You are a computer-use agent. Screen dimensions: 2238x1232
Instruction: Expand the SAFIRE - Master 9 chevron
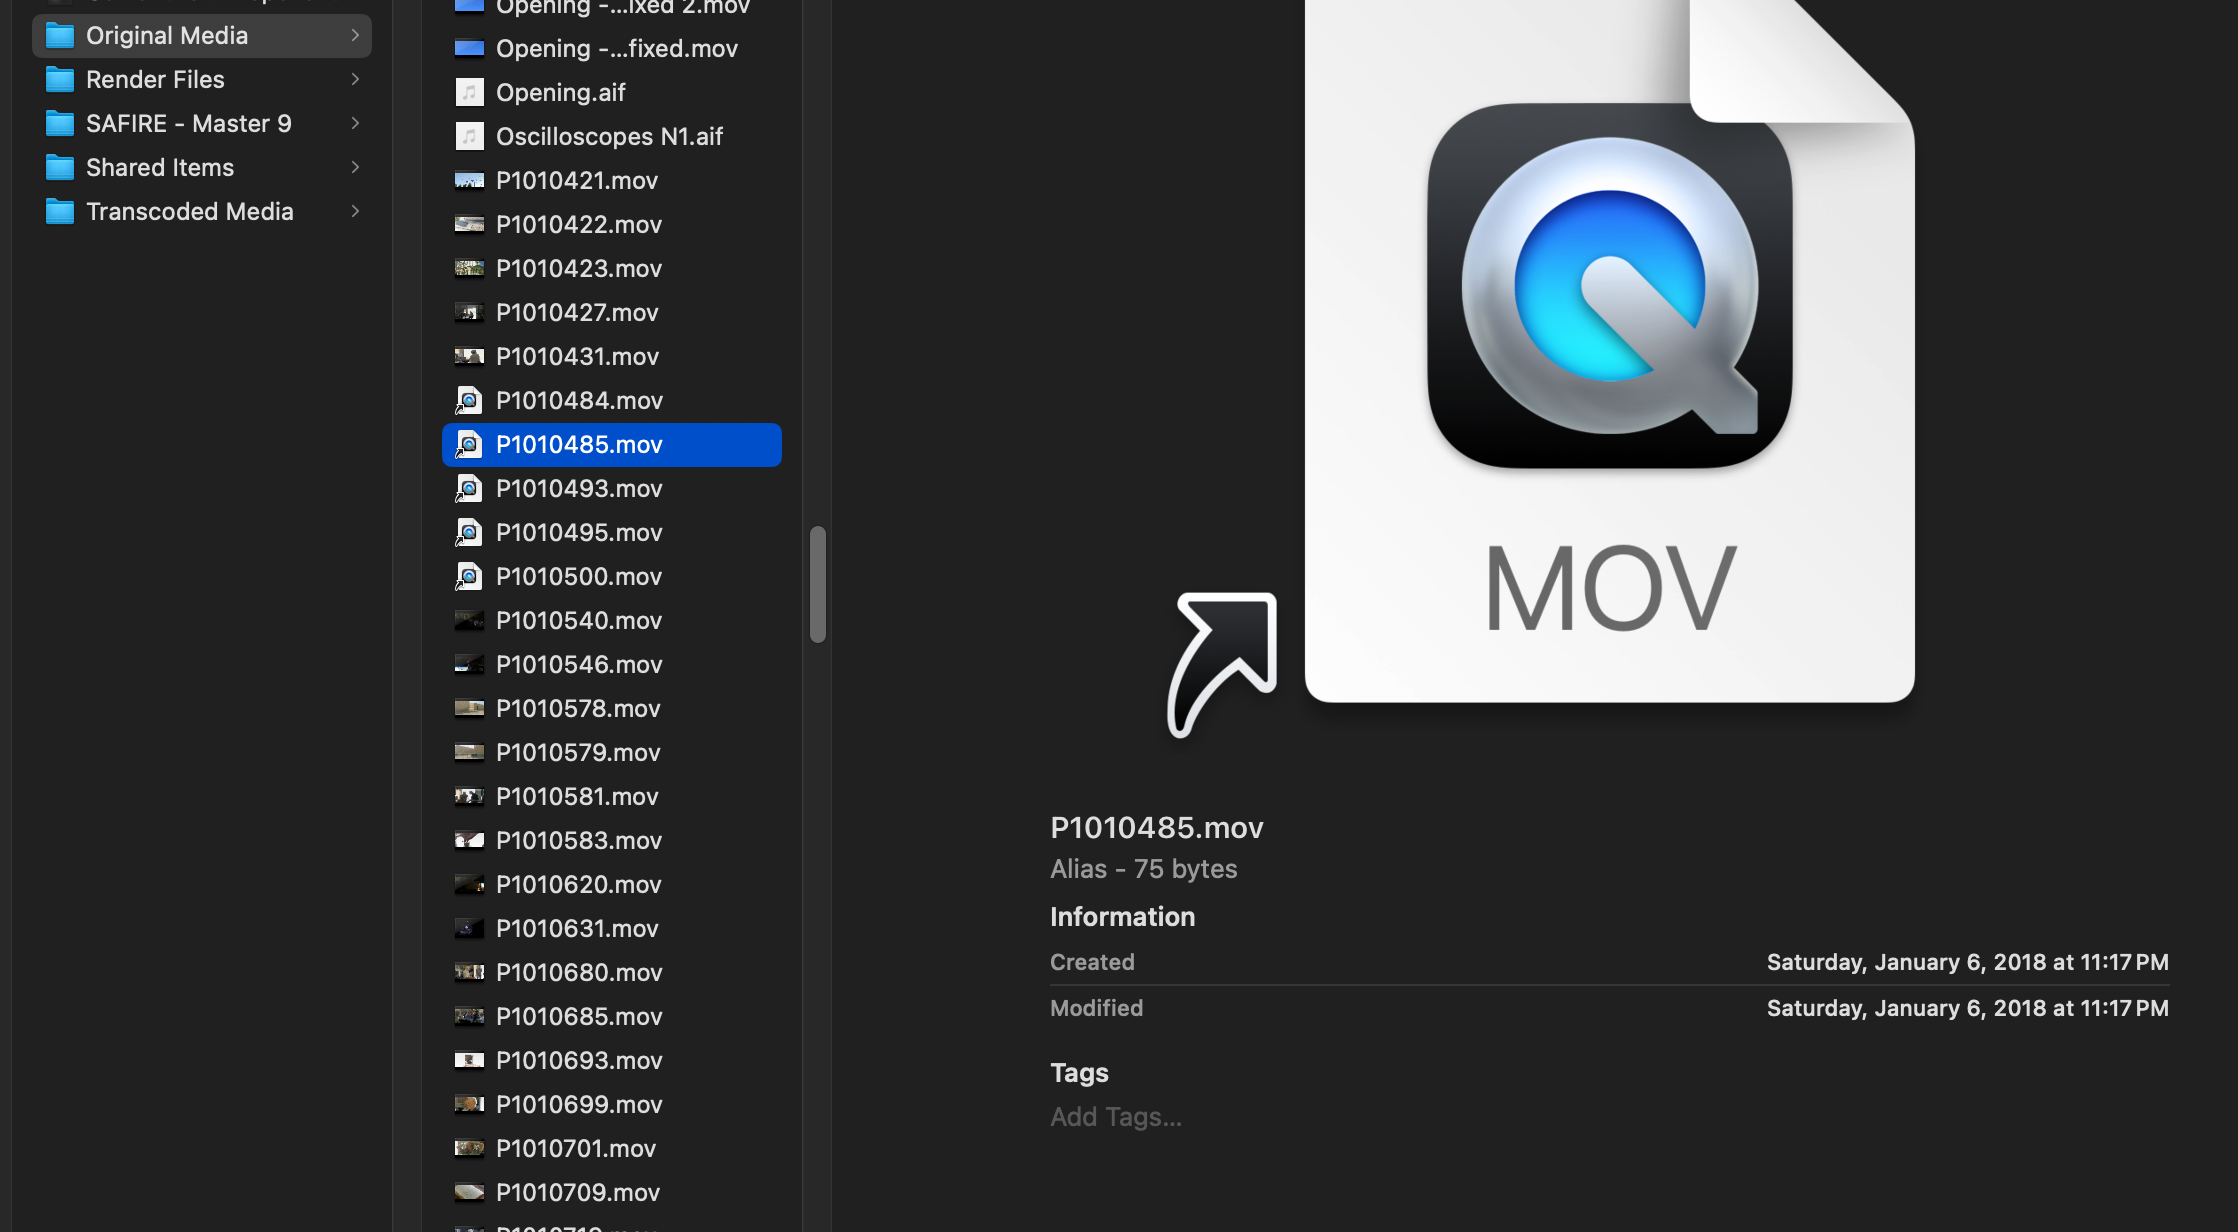(x=355, y=124)
